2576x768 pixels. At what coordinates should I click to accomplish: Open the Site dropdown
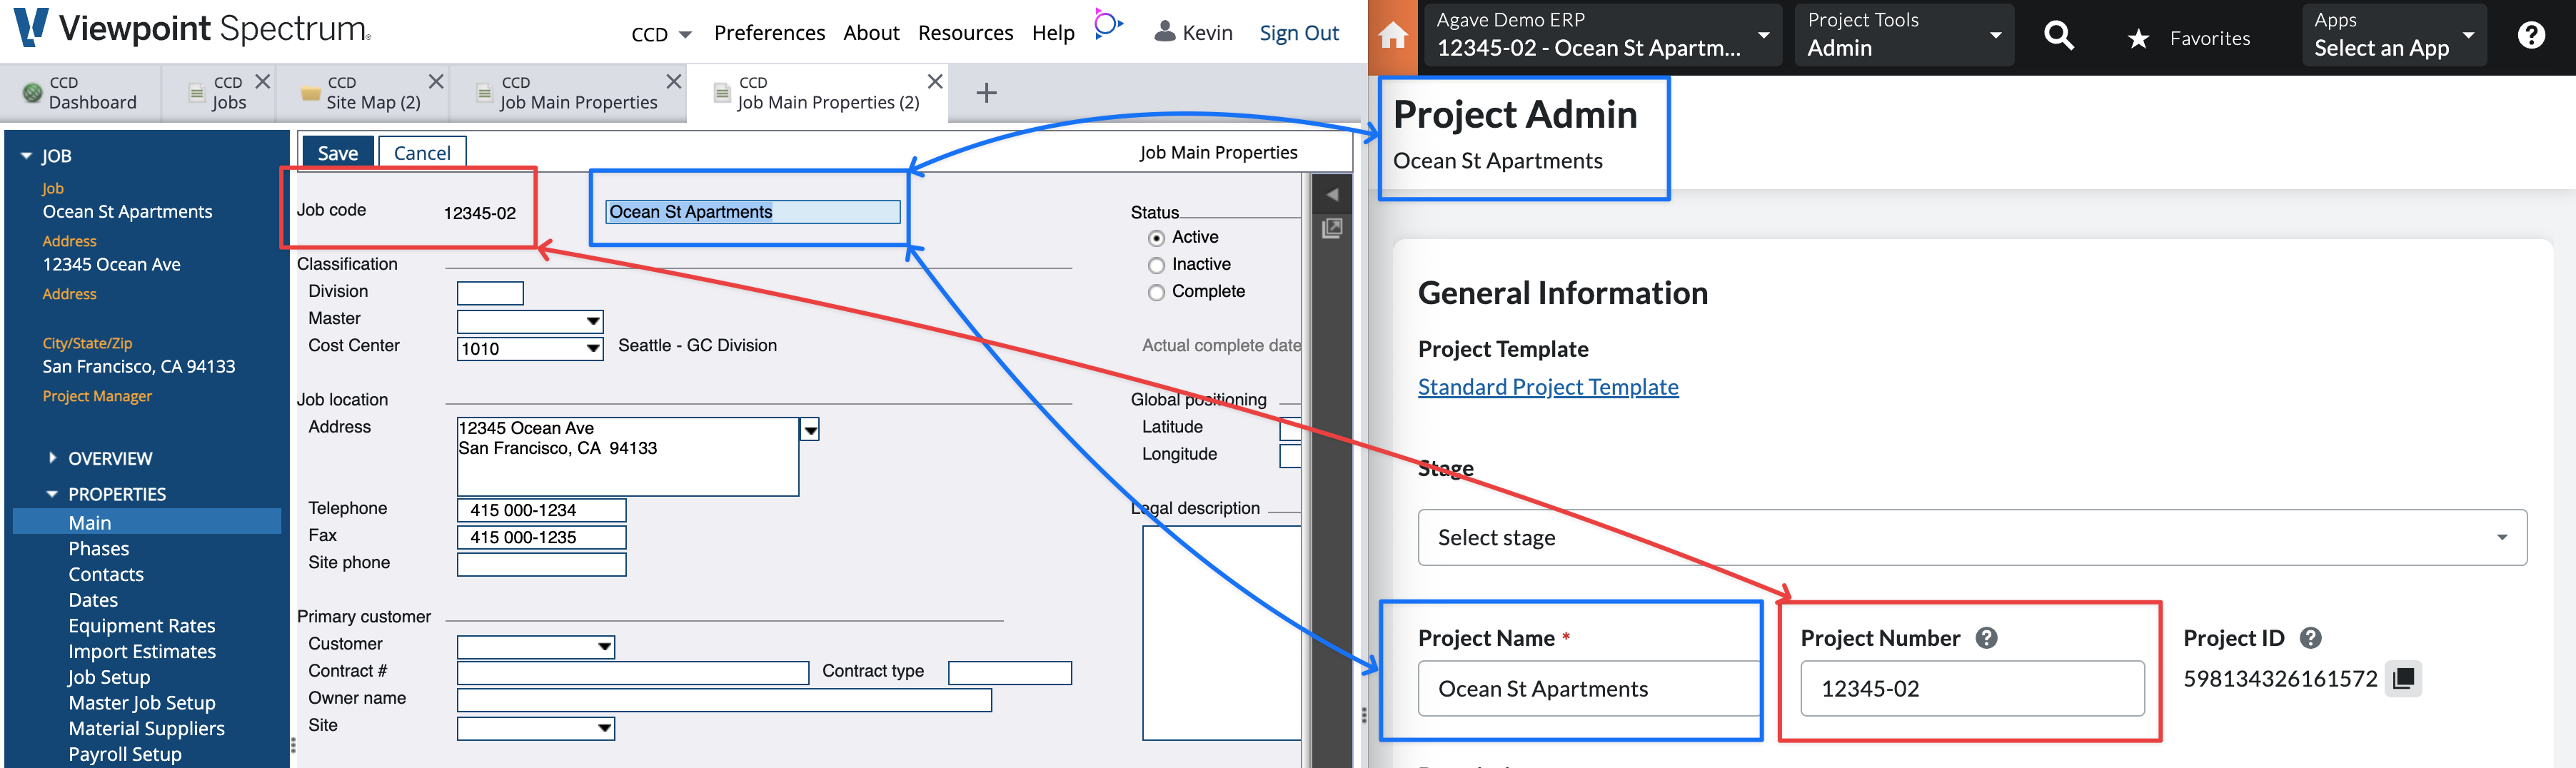(604, 728)
